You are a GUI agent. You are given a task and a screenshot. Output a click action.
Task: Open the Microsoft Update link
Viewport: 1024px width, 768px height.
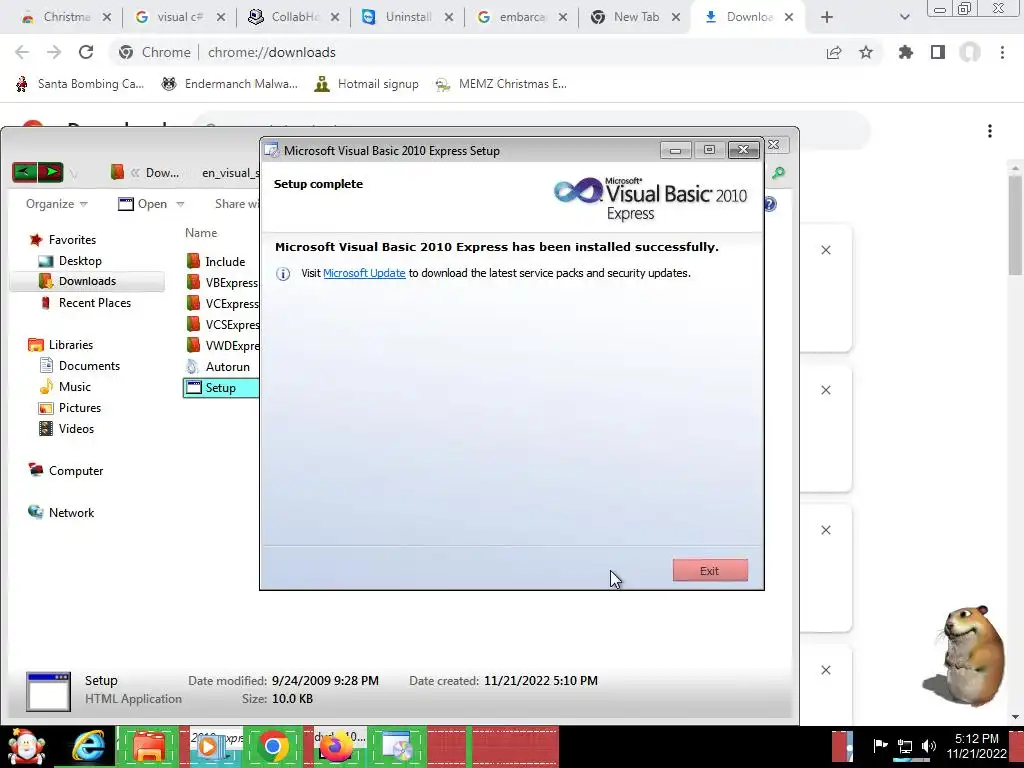[364, 273]
